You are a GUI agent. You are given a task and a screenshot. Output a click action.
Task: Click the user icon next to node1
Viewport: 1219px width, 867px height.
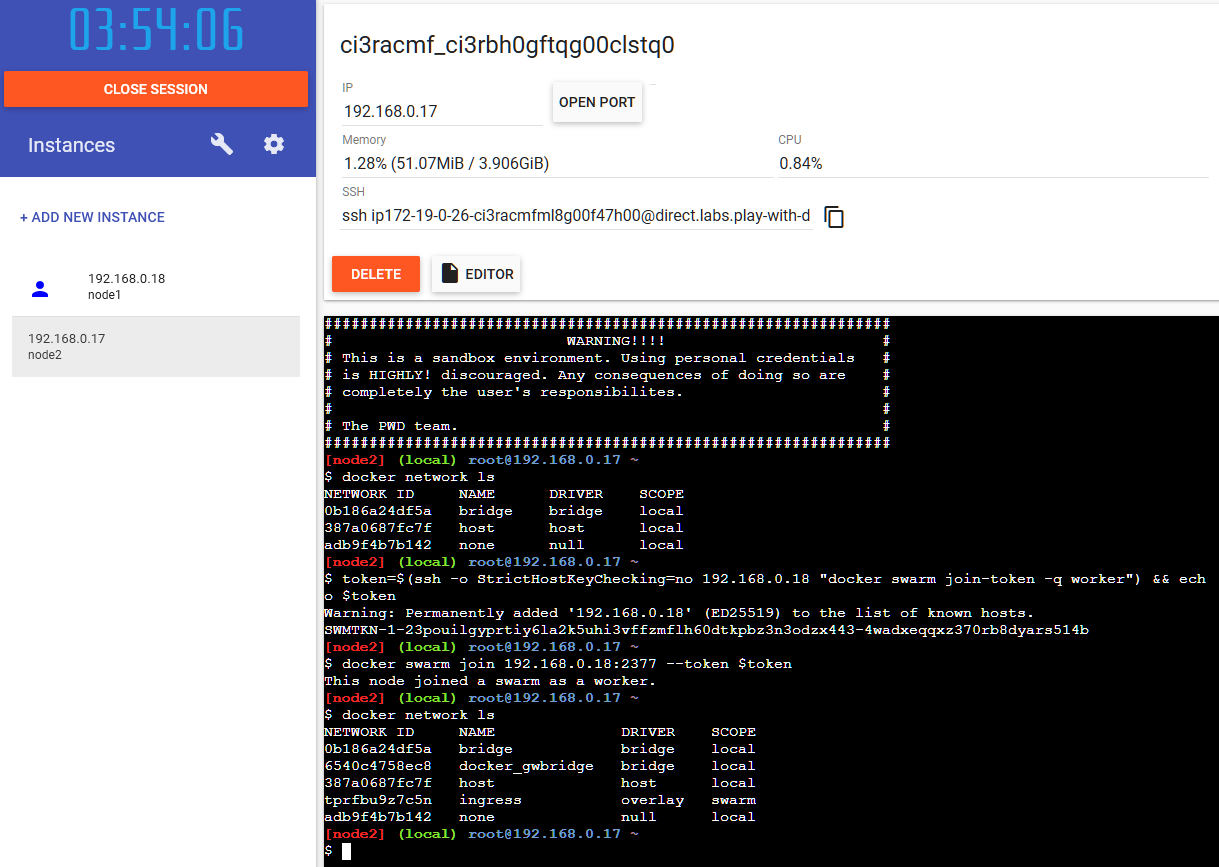[40, 288]
